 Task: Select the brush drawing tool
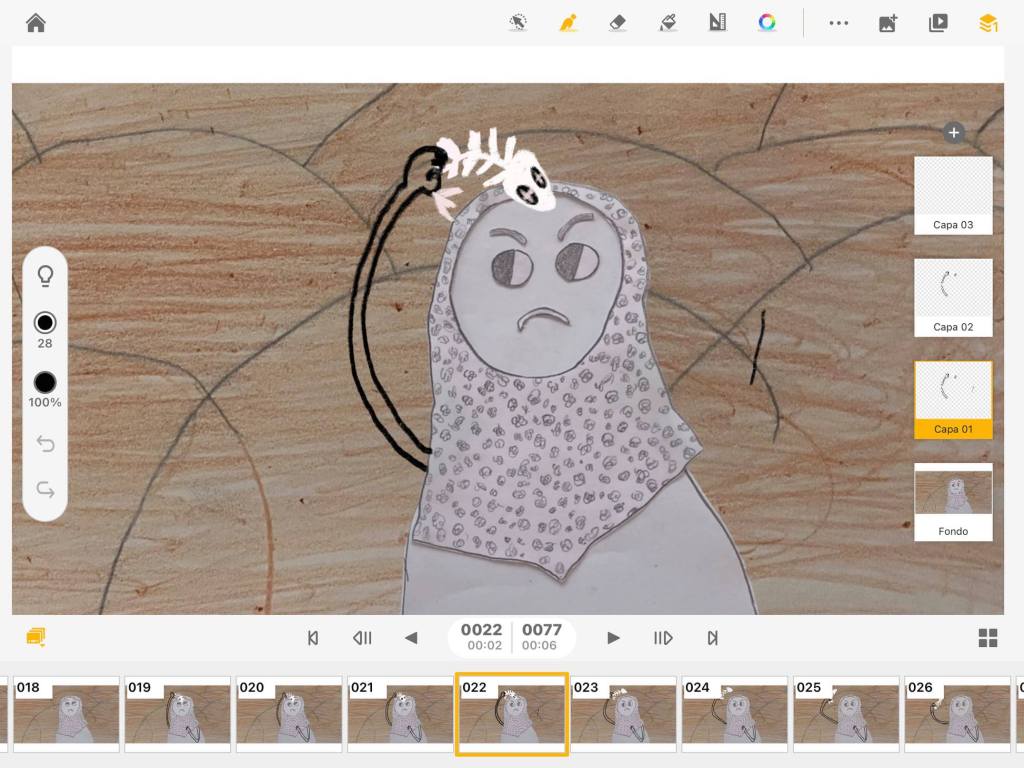pyautogui.click(x=567, y=22)
